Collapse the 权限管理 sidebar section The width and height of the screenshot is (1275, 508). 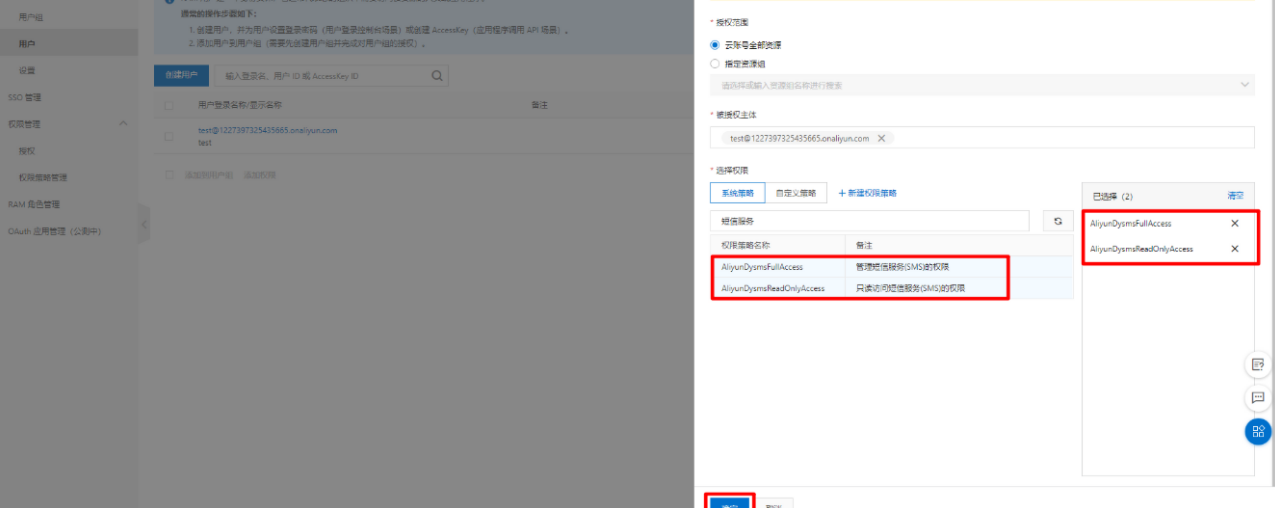[123, 123]
